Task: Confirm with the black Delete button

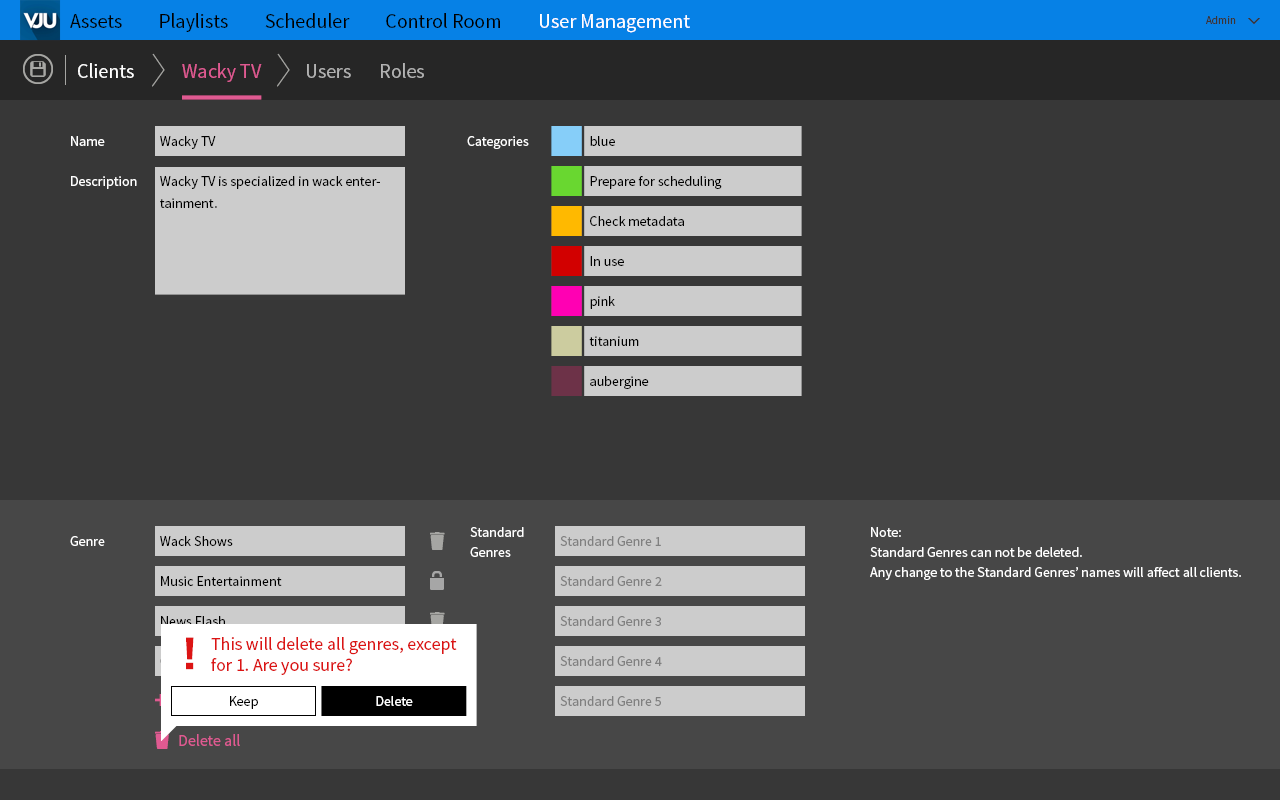Action: [x=394, y=701]
